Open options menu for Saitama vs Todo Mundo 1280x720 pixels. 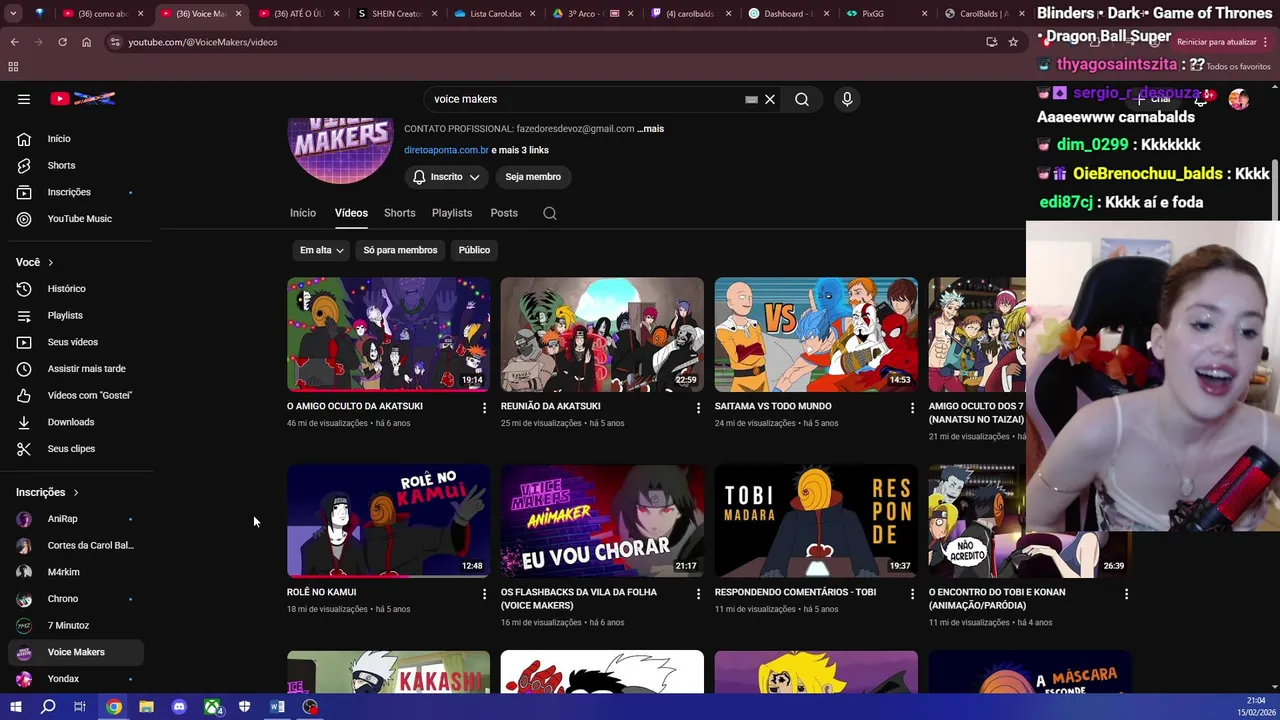coord(911,407)
